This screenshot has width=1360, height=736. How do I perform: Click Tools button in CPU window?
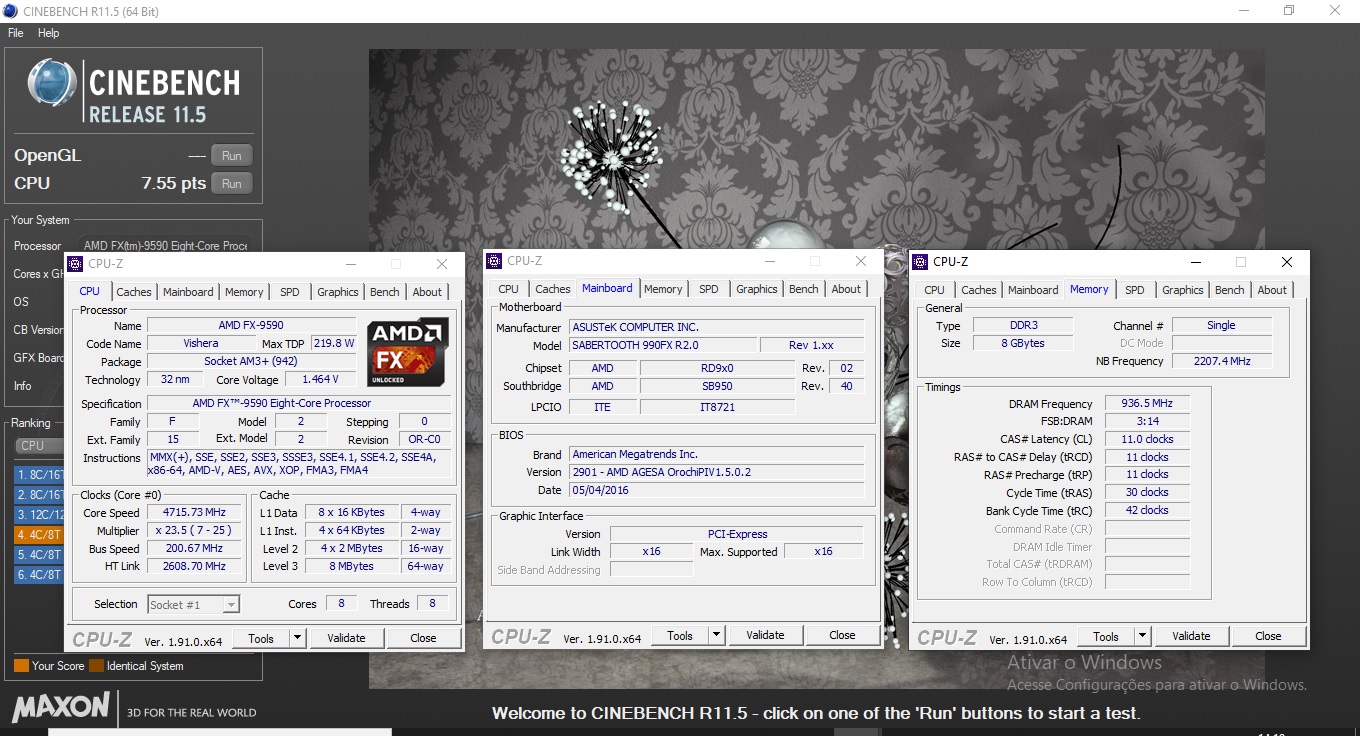[261, 638]
